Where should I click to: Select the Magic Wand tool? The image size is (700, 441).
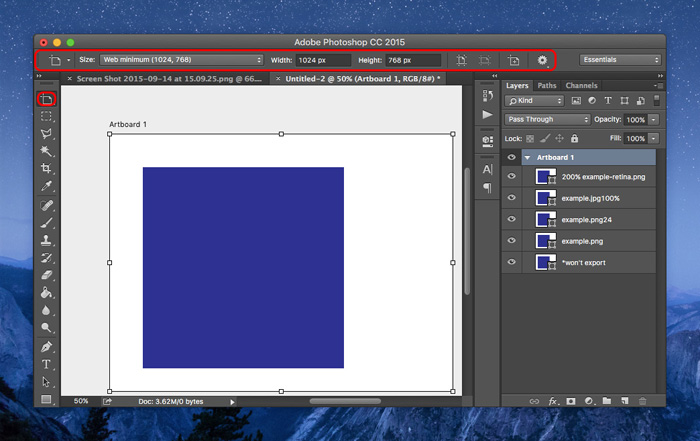tap(46, 151)
